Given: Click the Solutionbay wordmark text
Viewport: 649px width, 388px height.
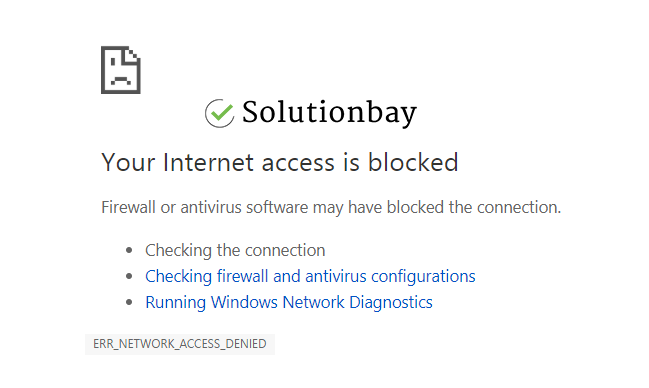Looking at the screenshot, I should point(329,113).
